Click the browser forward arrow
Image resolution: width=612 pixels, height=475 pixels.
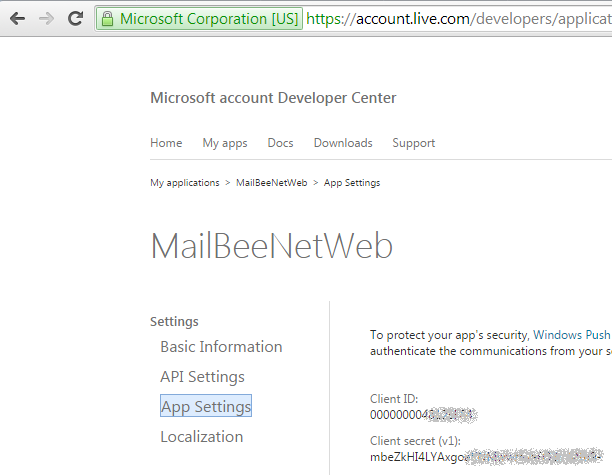click(46, 18)
